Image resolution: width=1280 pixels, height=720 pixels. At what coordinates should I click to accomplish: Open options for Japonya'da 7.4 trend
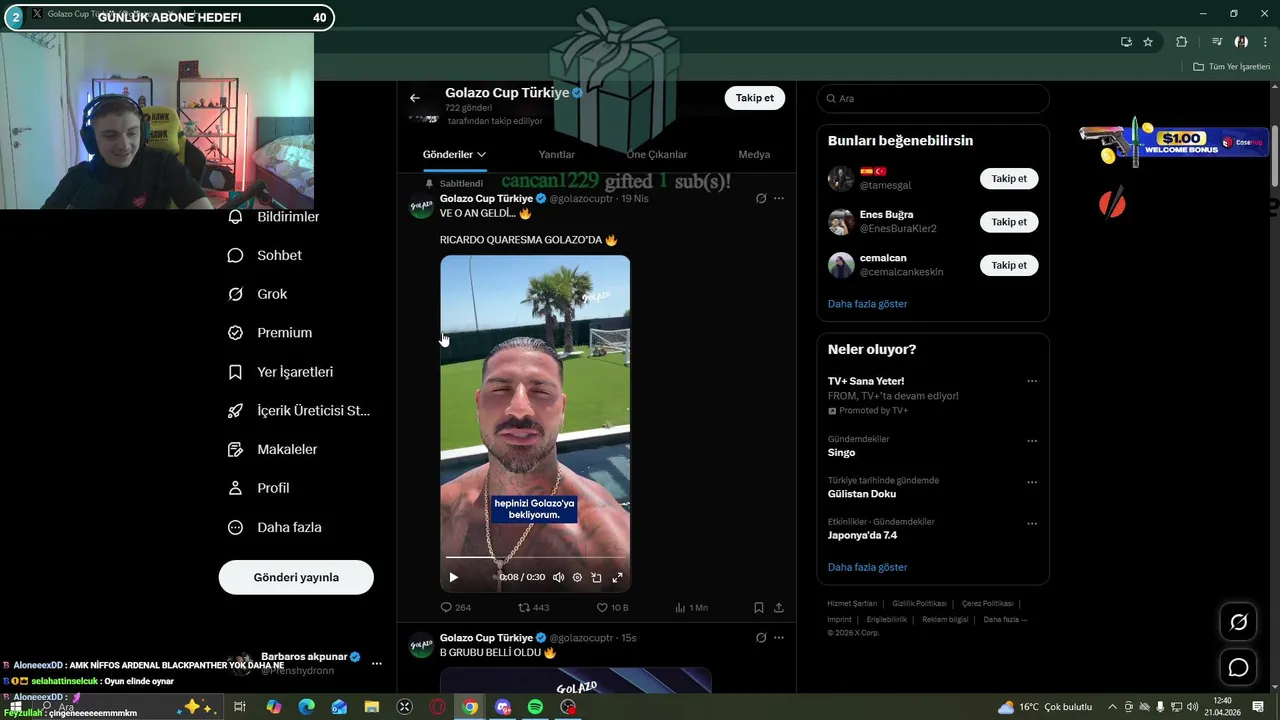pyautogui.click(x=1032, y=523)
